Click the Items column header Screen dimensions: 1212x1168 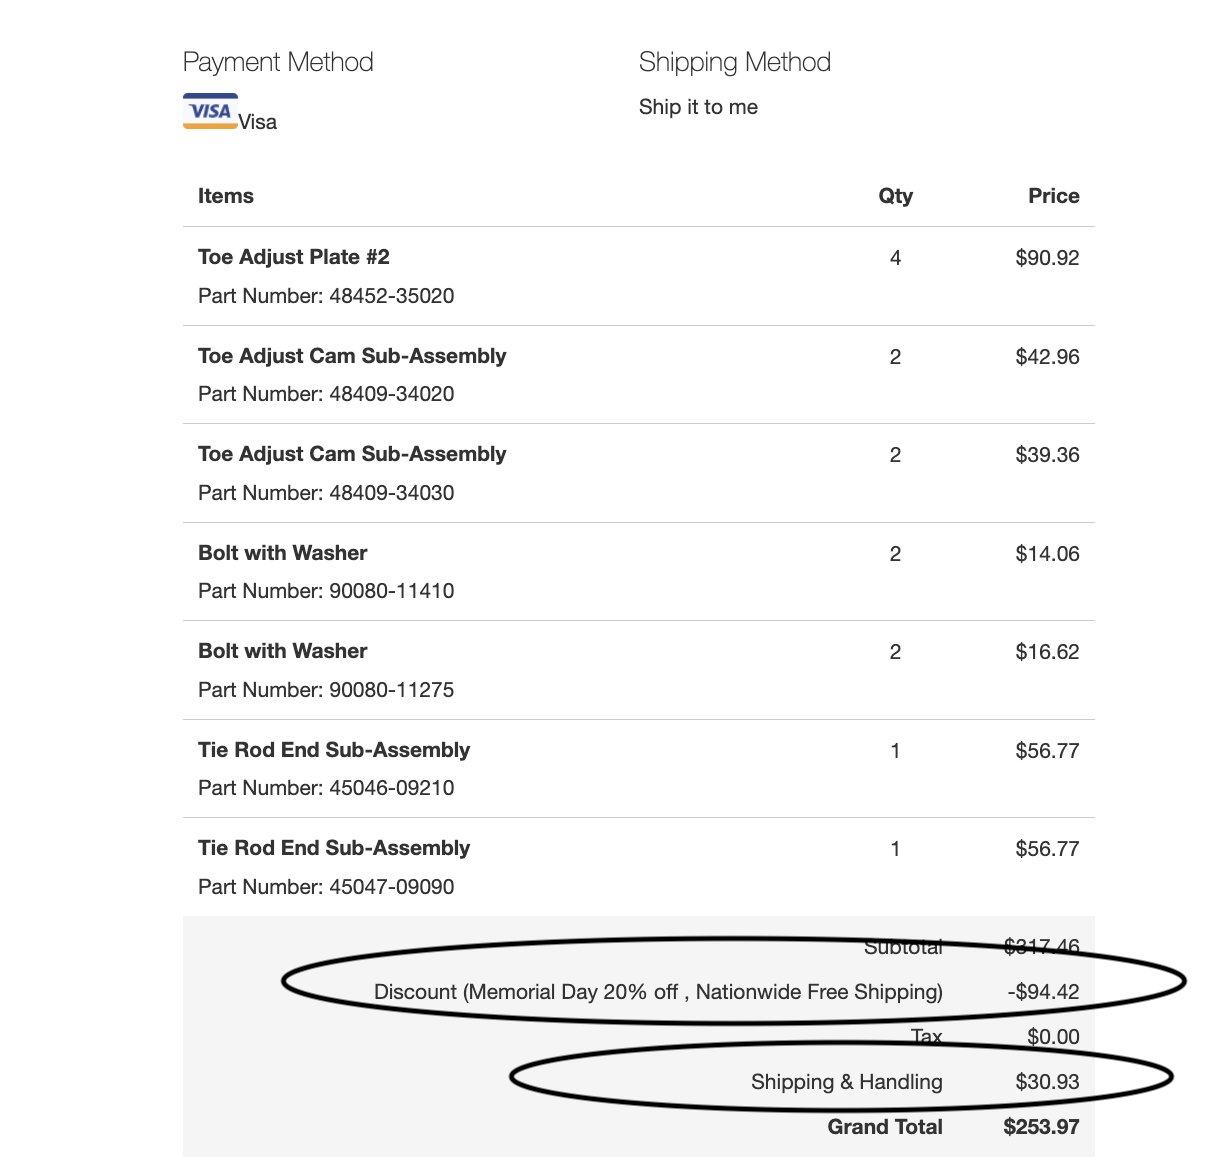coord(226,196)
